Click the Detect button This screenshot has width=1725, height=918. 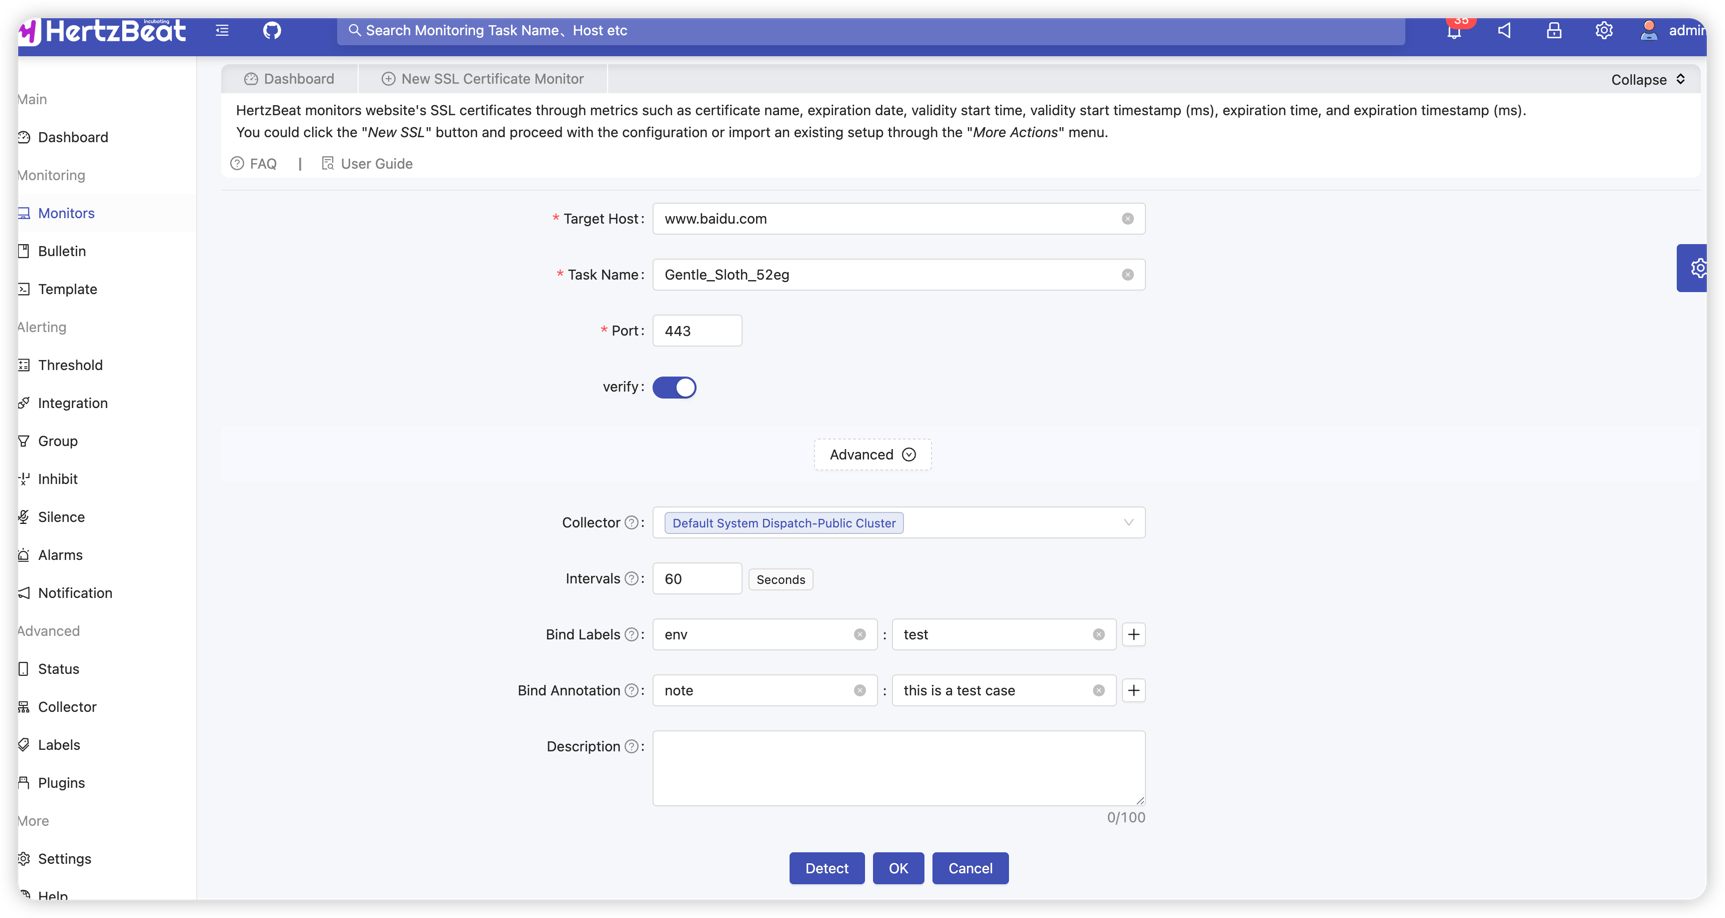pyautogui.click(x=826, y=868)
